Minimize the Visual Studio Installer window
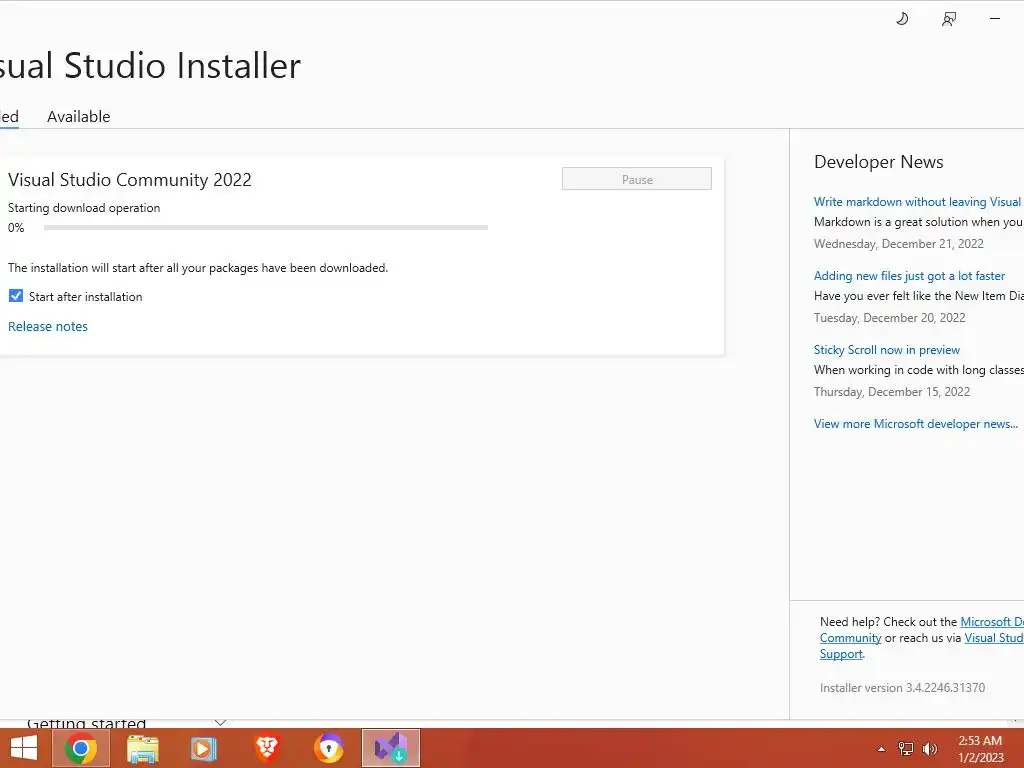This screenshot has width=1024, height=768. point(995,19)
